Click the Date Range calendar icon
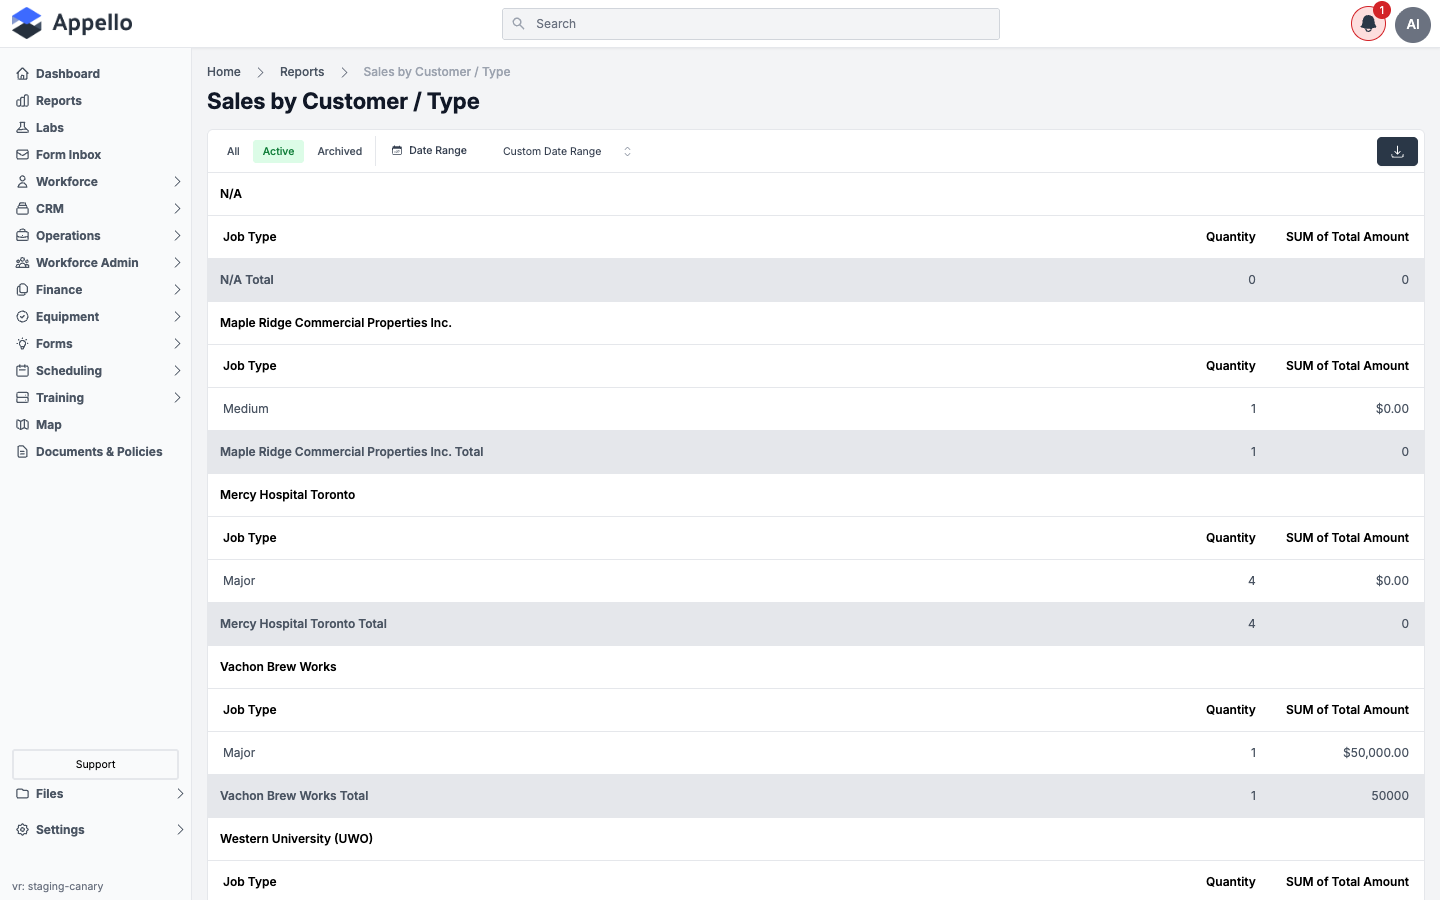 tap(397, 151)
